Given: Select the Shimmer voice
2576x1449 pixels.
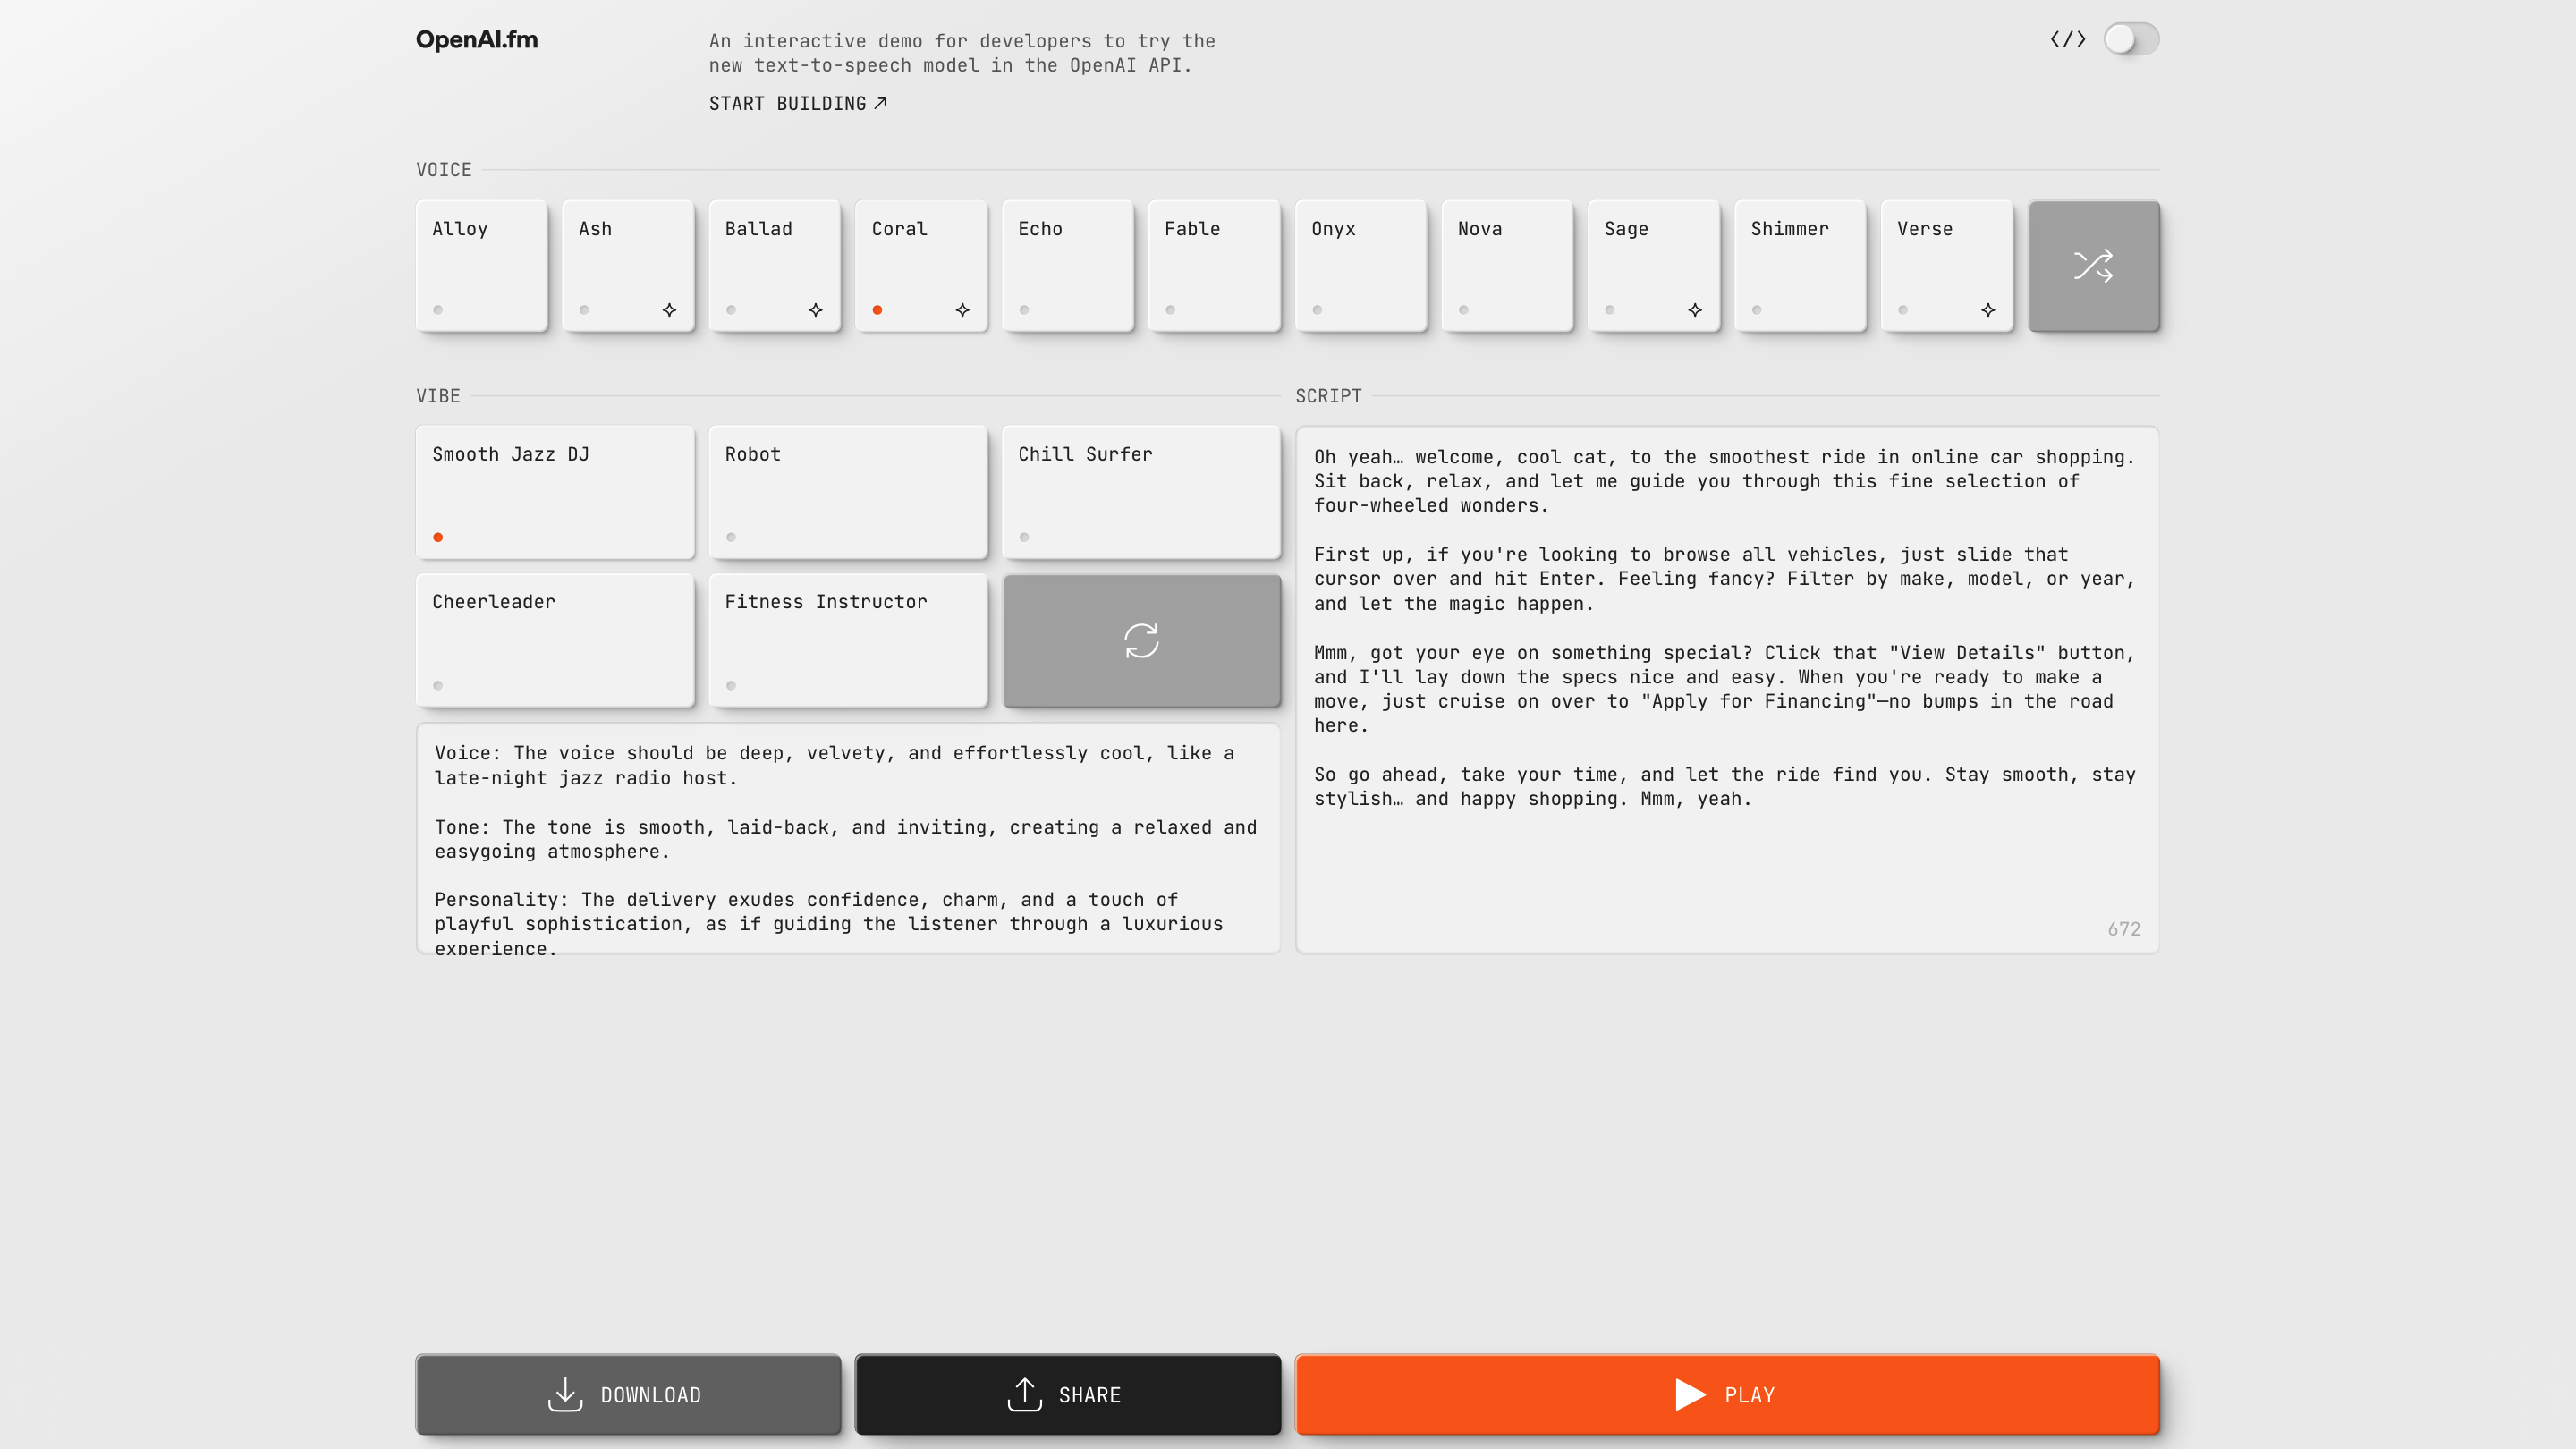Looking at the screenshot, I should (x=1799, y=266).
